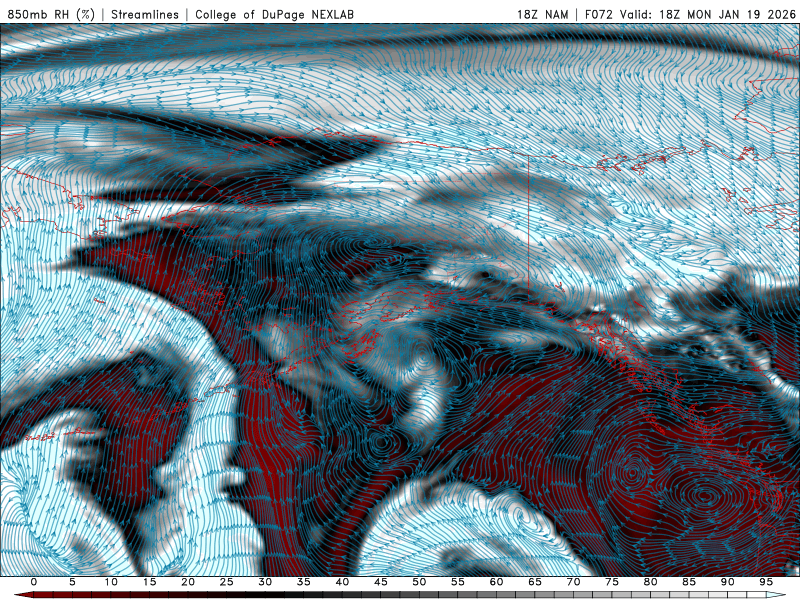Click the colorbar value label "25"
800x600 pixels.
tap(227, 582)
